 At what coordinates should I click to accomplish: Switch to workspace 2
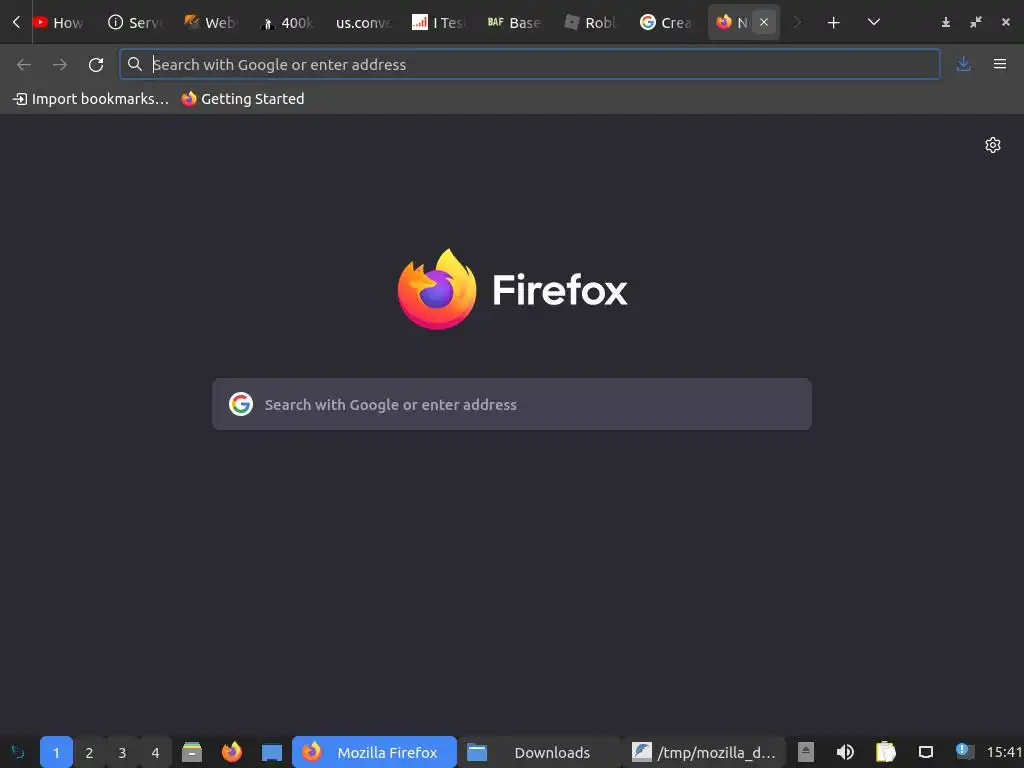point(89,752)
